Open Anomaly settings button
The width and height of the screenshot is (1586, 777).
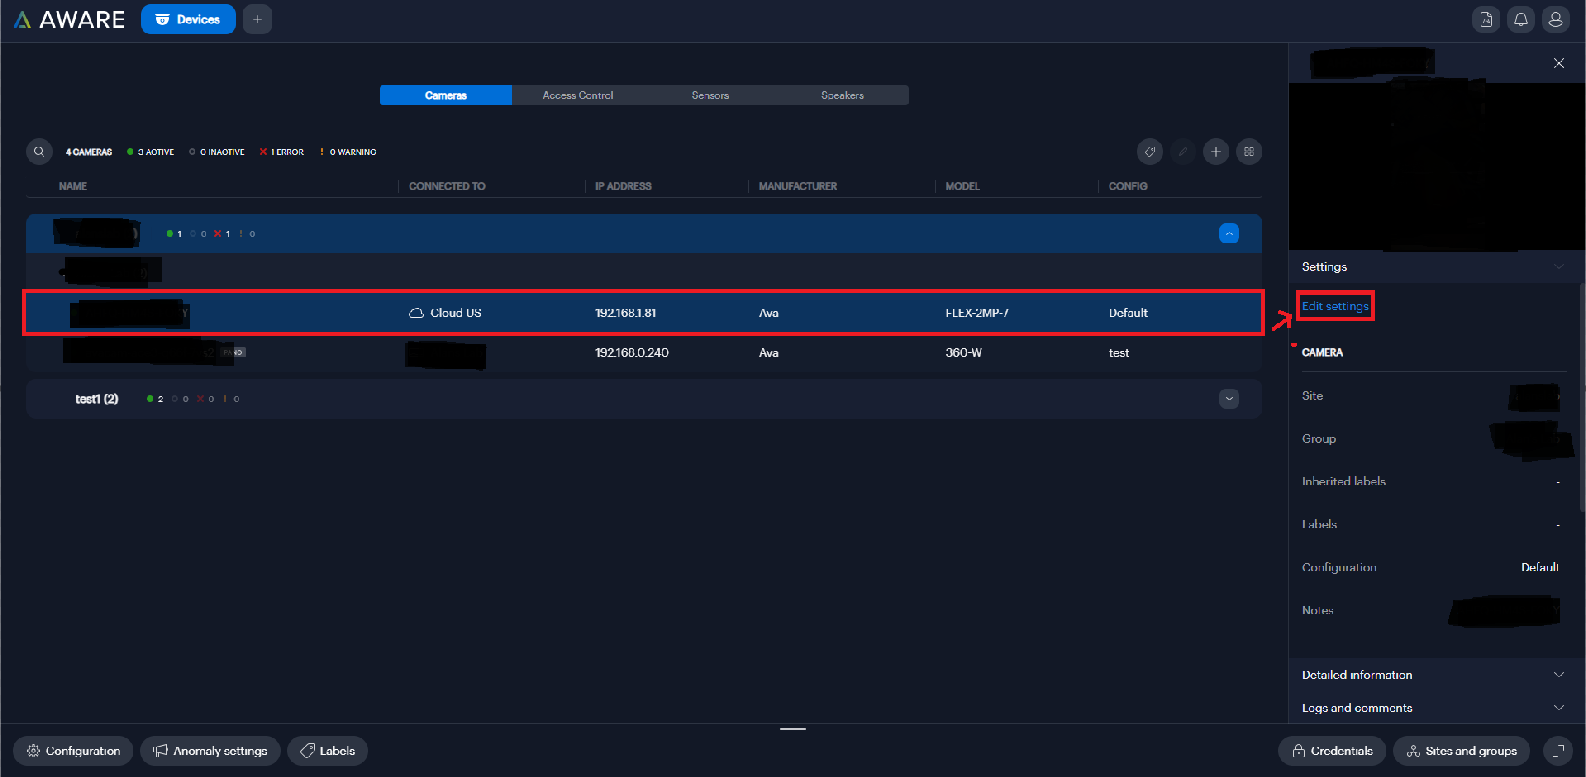(210, 751)
